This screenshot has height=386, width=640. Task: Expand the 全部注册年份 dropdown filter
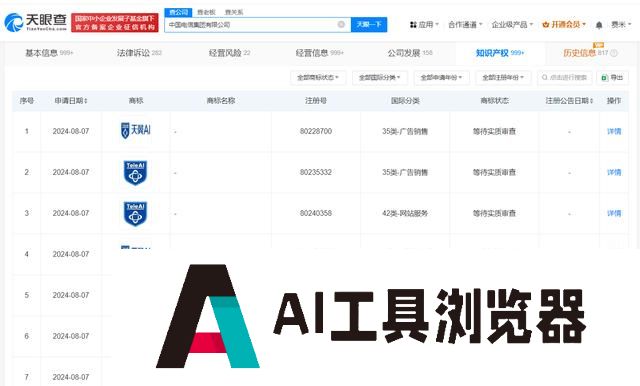click(x=503, y=78)
